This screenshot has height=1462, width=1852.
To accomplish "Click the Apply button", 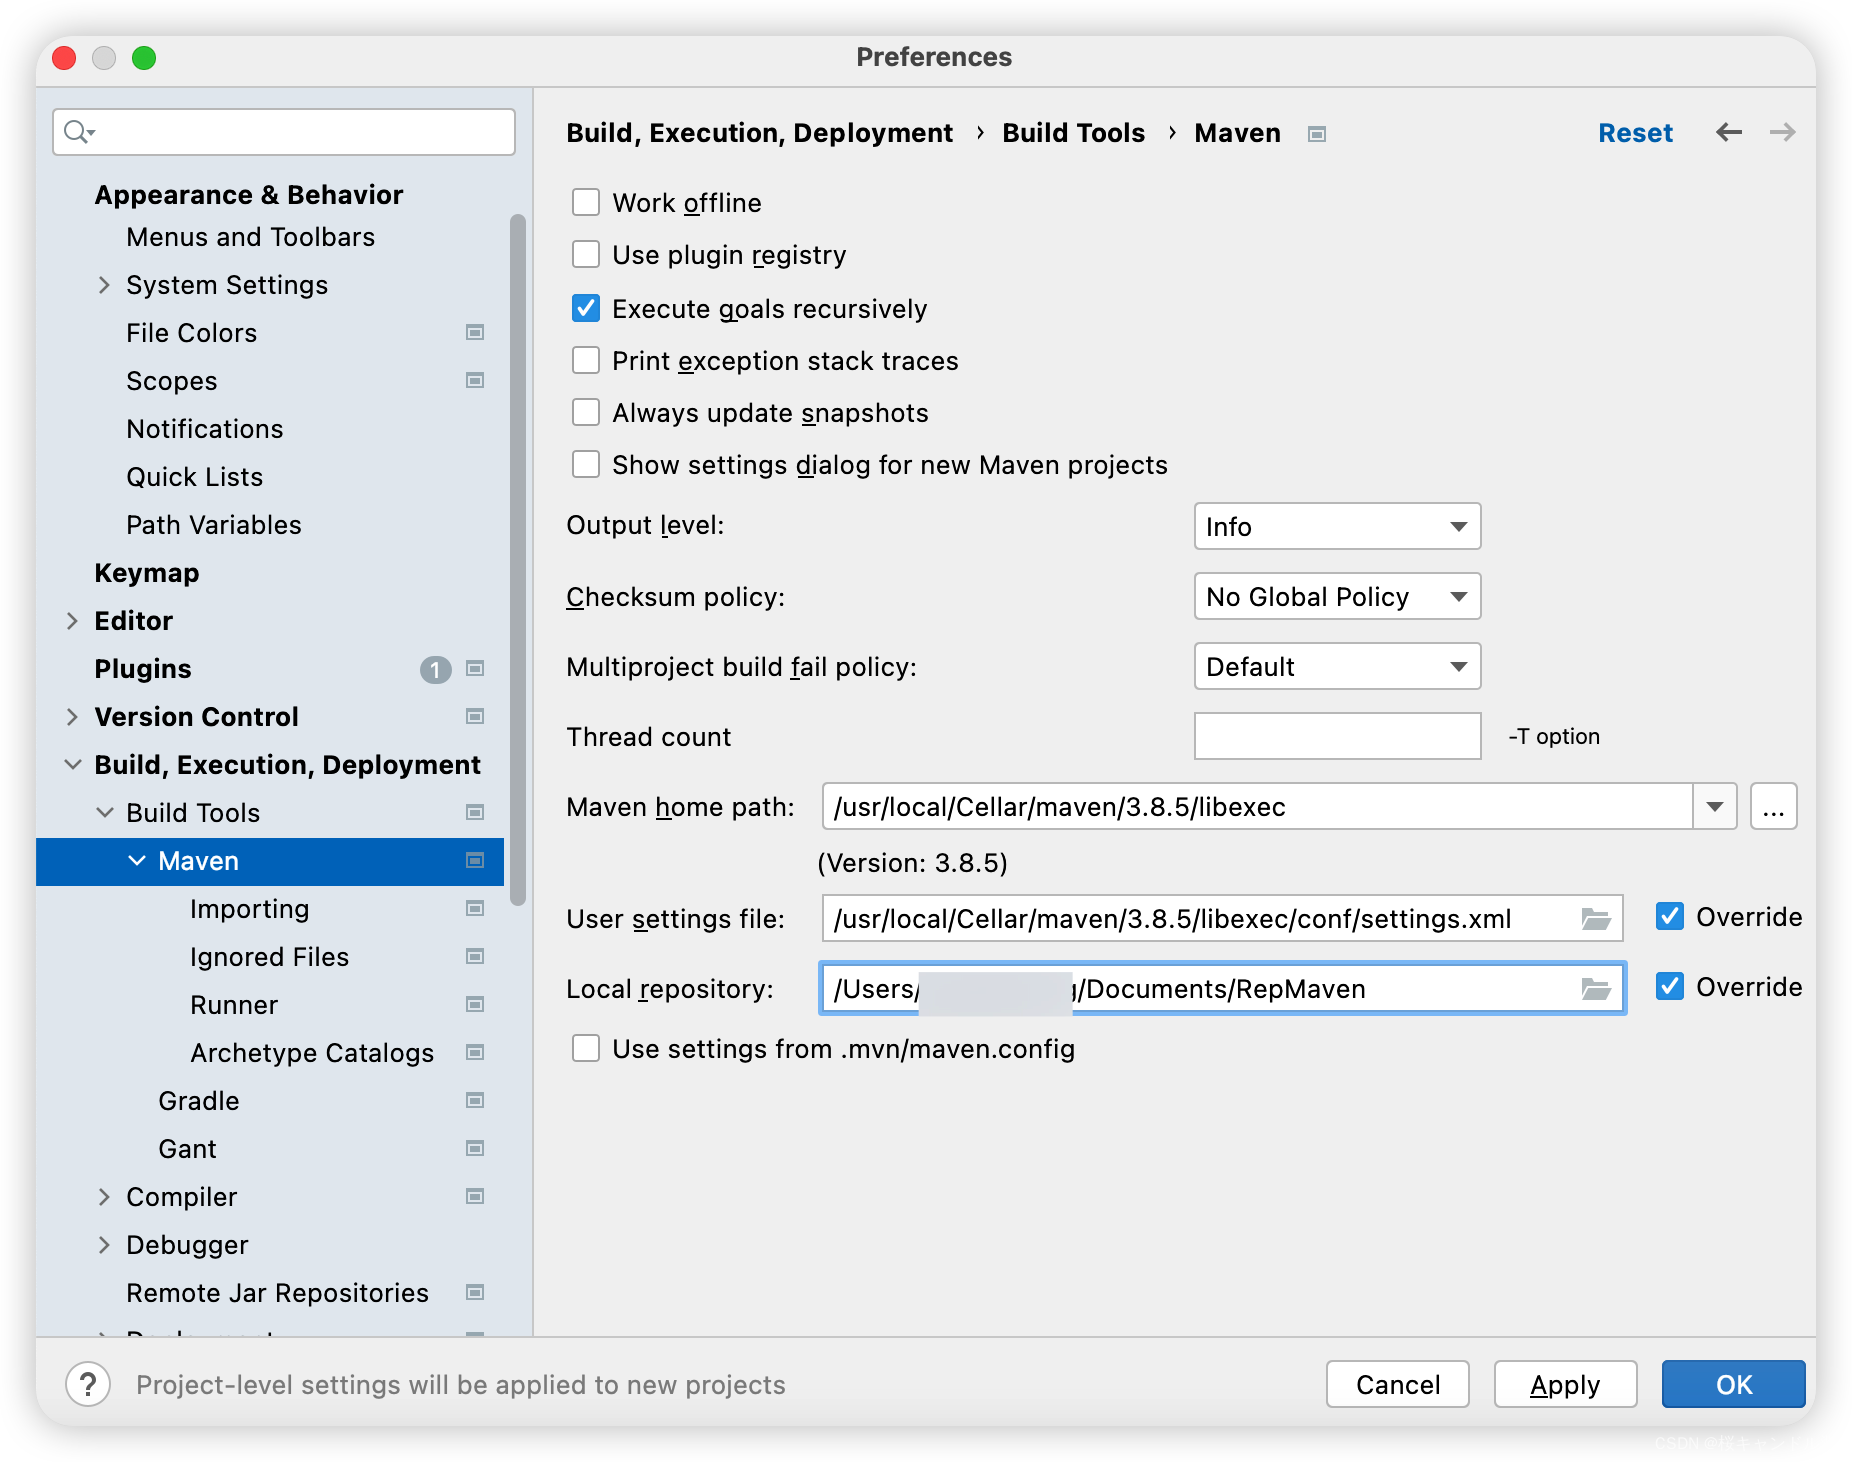I will coord(1565,1384).
